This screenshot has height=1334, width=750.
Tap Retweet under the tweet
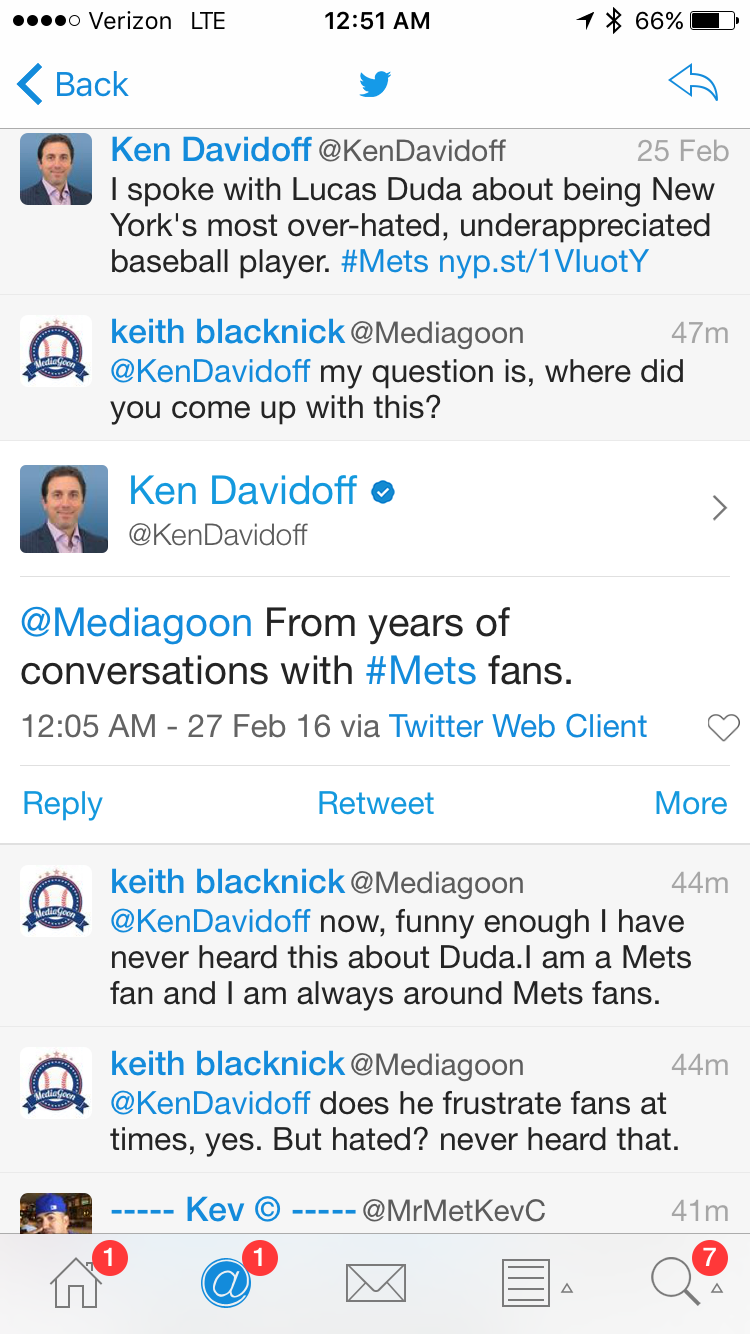(x=375, y=803)
